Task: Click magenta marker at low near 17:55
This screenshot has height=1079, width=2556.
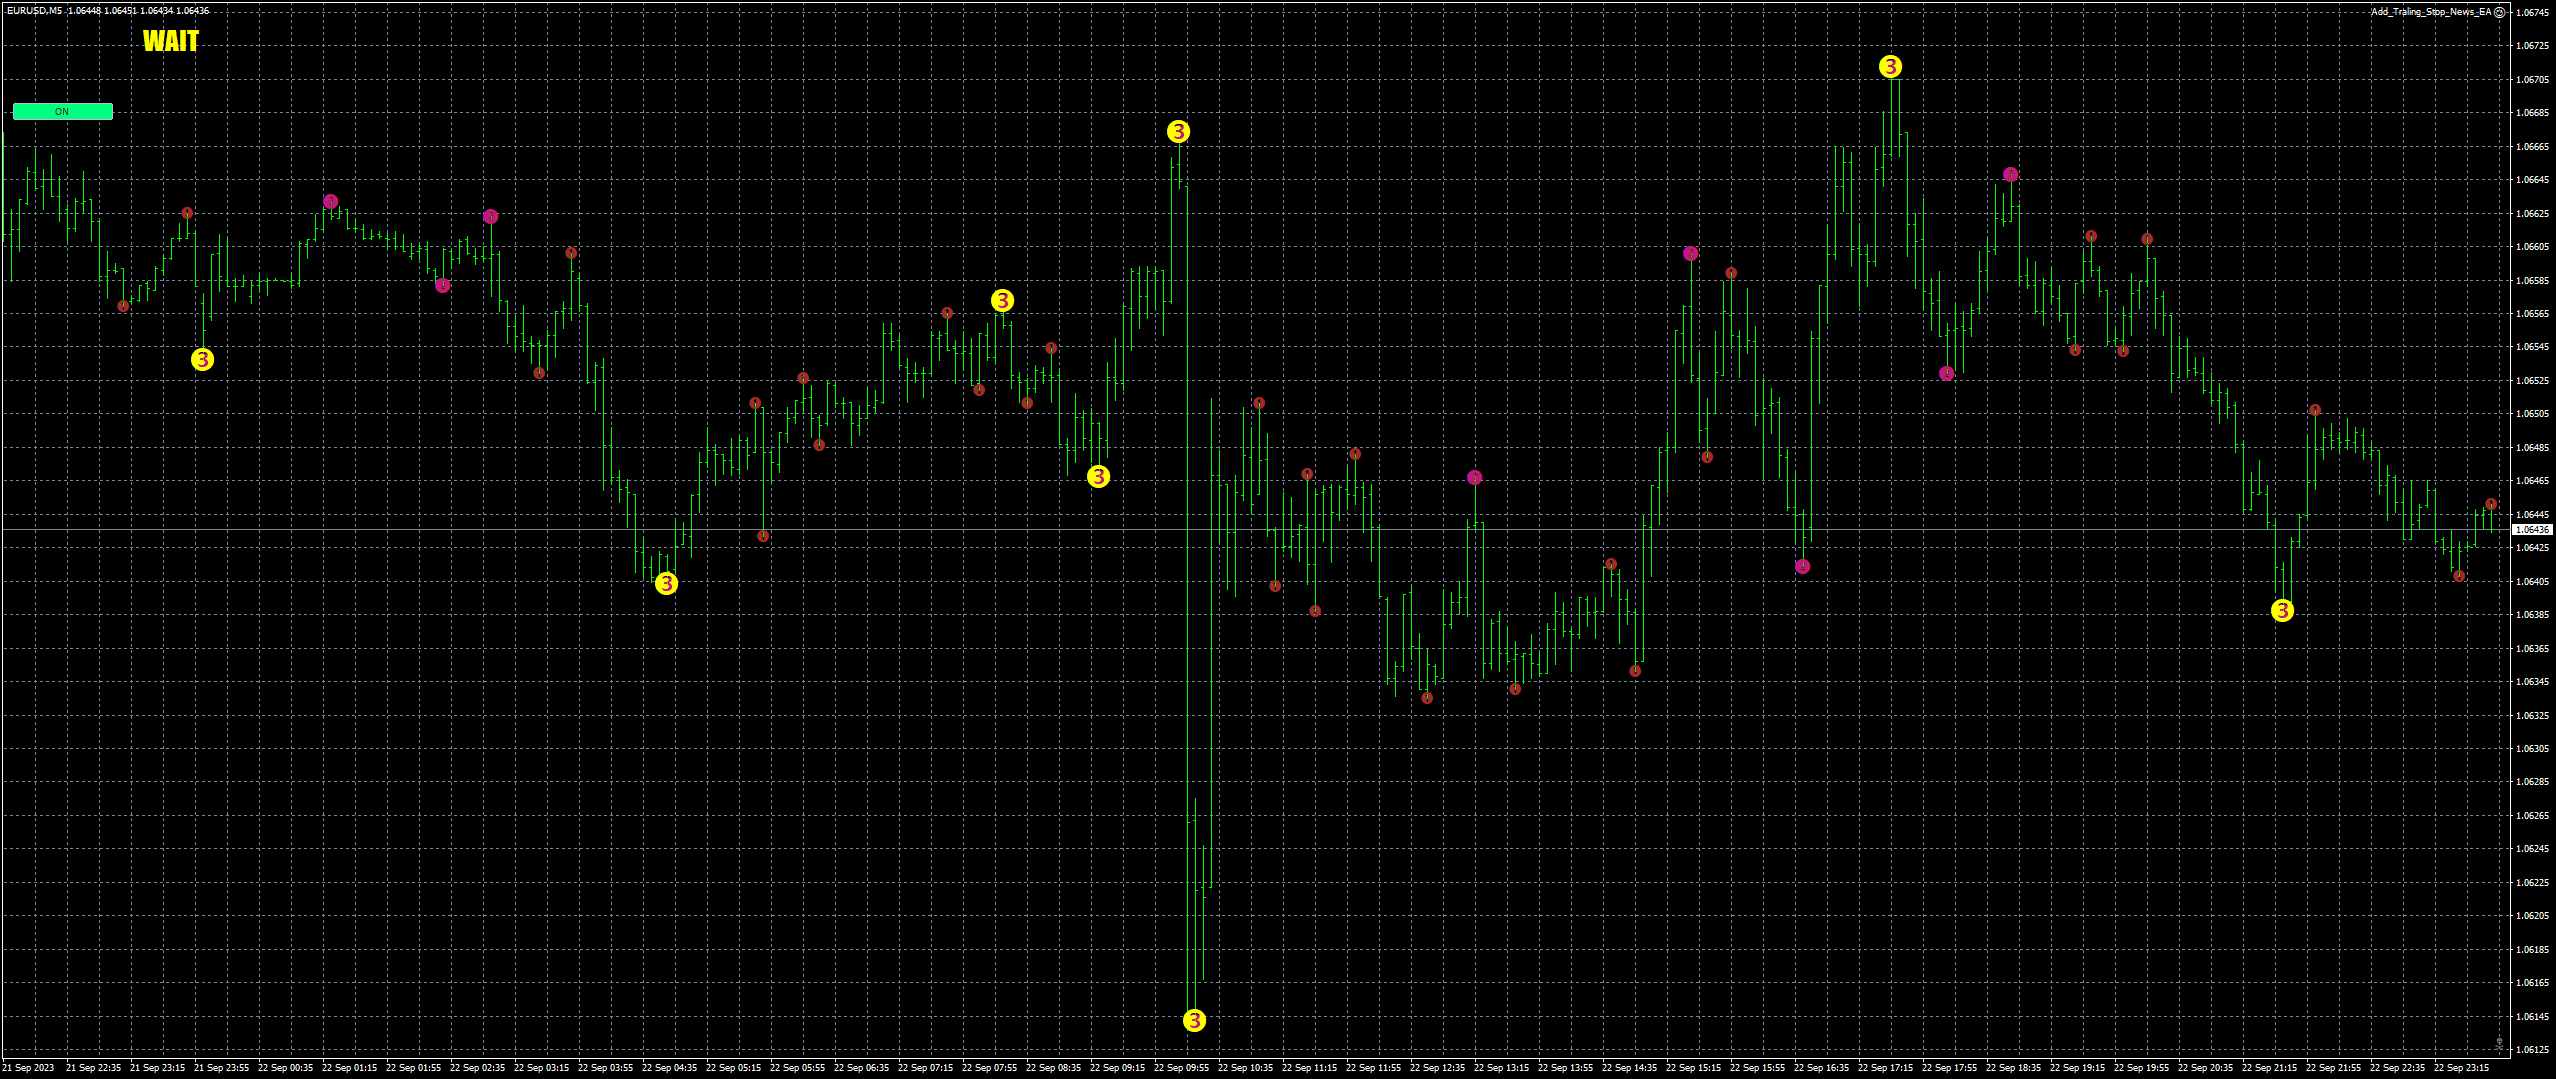Action: (1946, 373)
